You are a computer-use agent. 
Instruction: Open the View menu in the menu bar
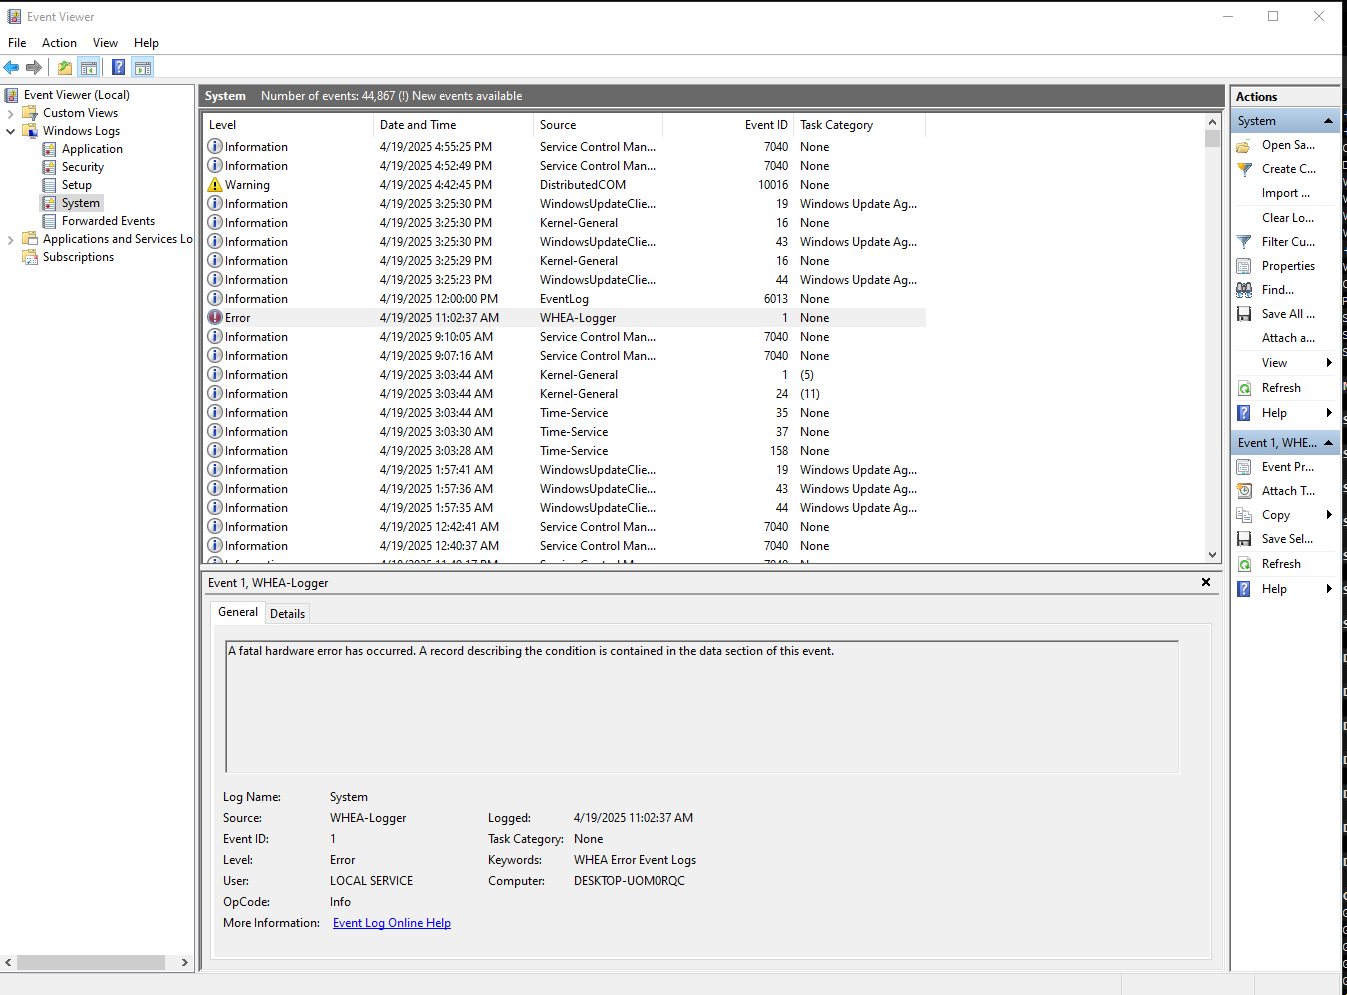point(105,43)
